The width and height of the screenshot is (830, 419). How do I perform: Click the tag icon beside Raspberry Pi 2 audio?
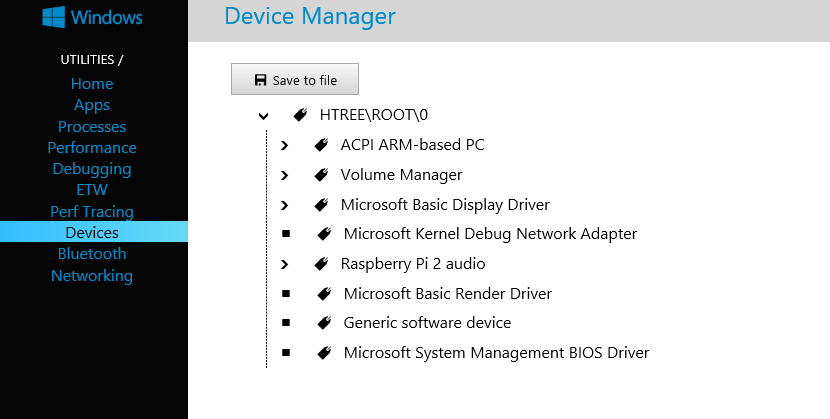pos(321,263)
